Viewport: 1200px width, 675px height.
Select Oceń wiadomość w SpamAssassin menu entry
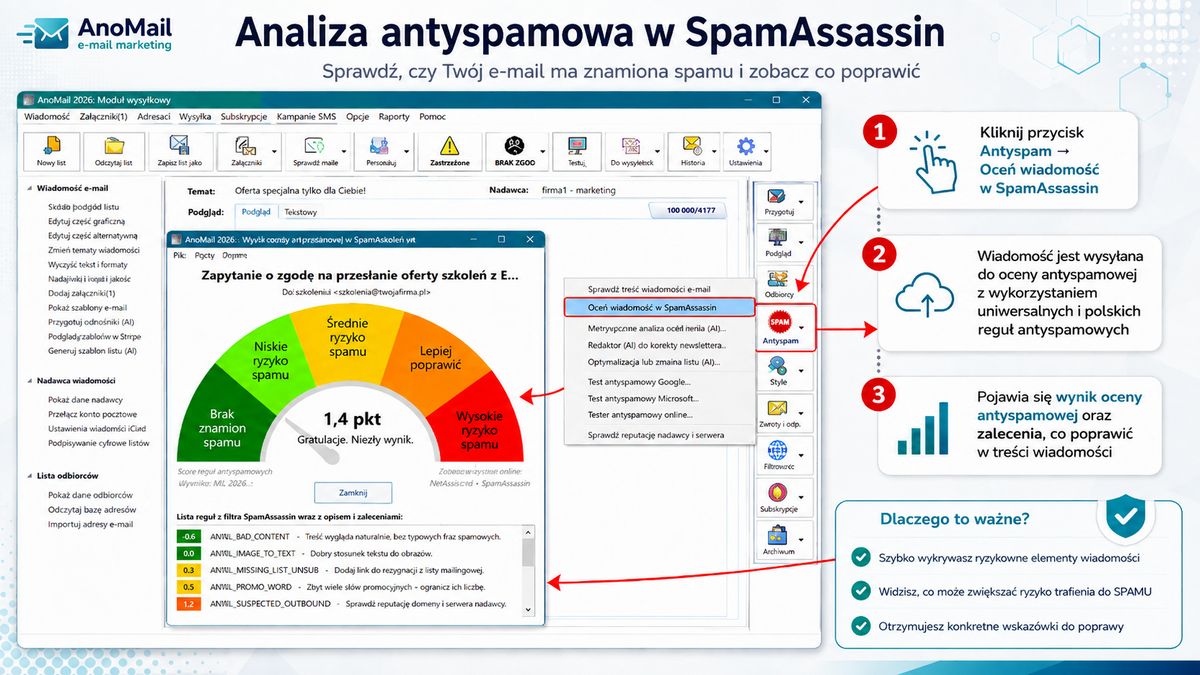(x=658, y=308)
